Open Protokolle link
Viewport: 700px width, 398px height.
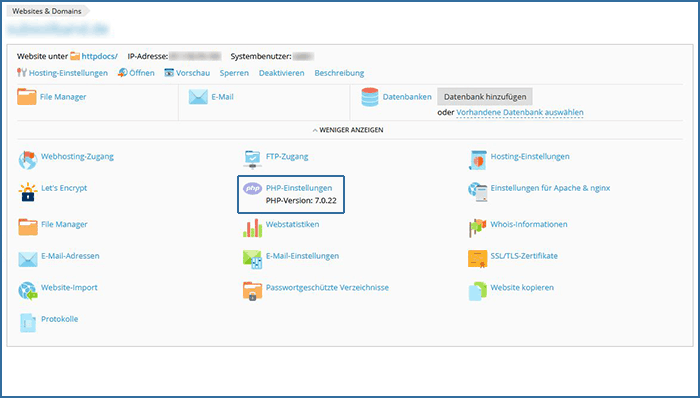pyautogui.click(x=59, y=319)
